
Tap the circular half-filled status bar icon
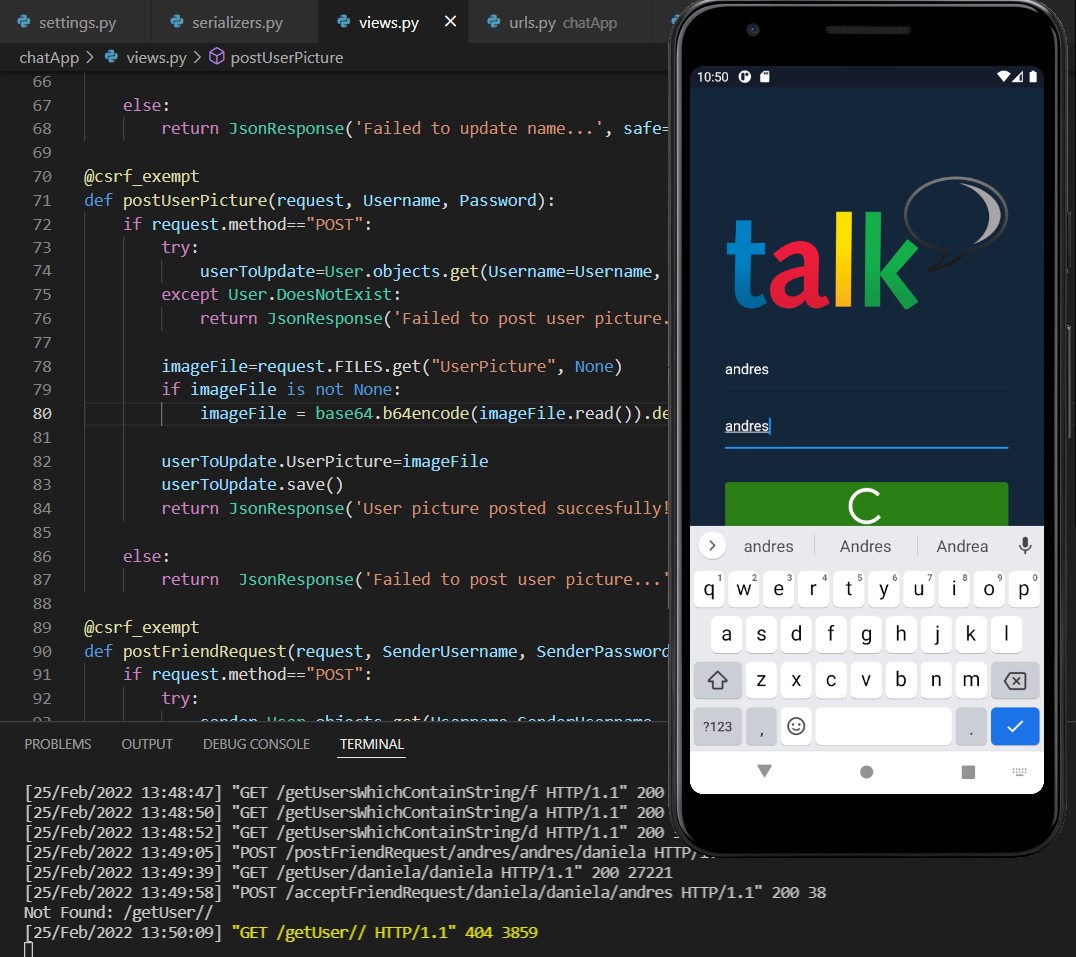[x=745, y=77]
